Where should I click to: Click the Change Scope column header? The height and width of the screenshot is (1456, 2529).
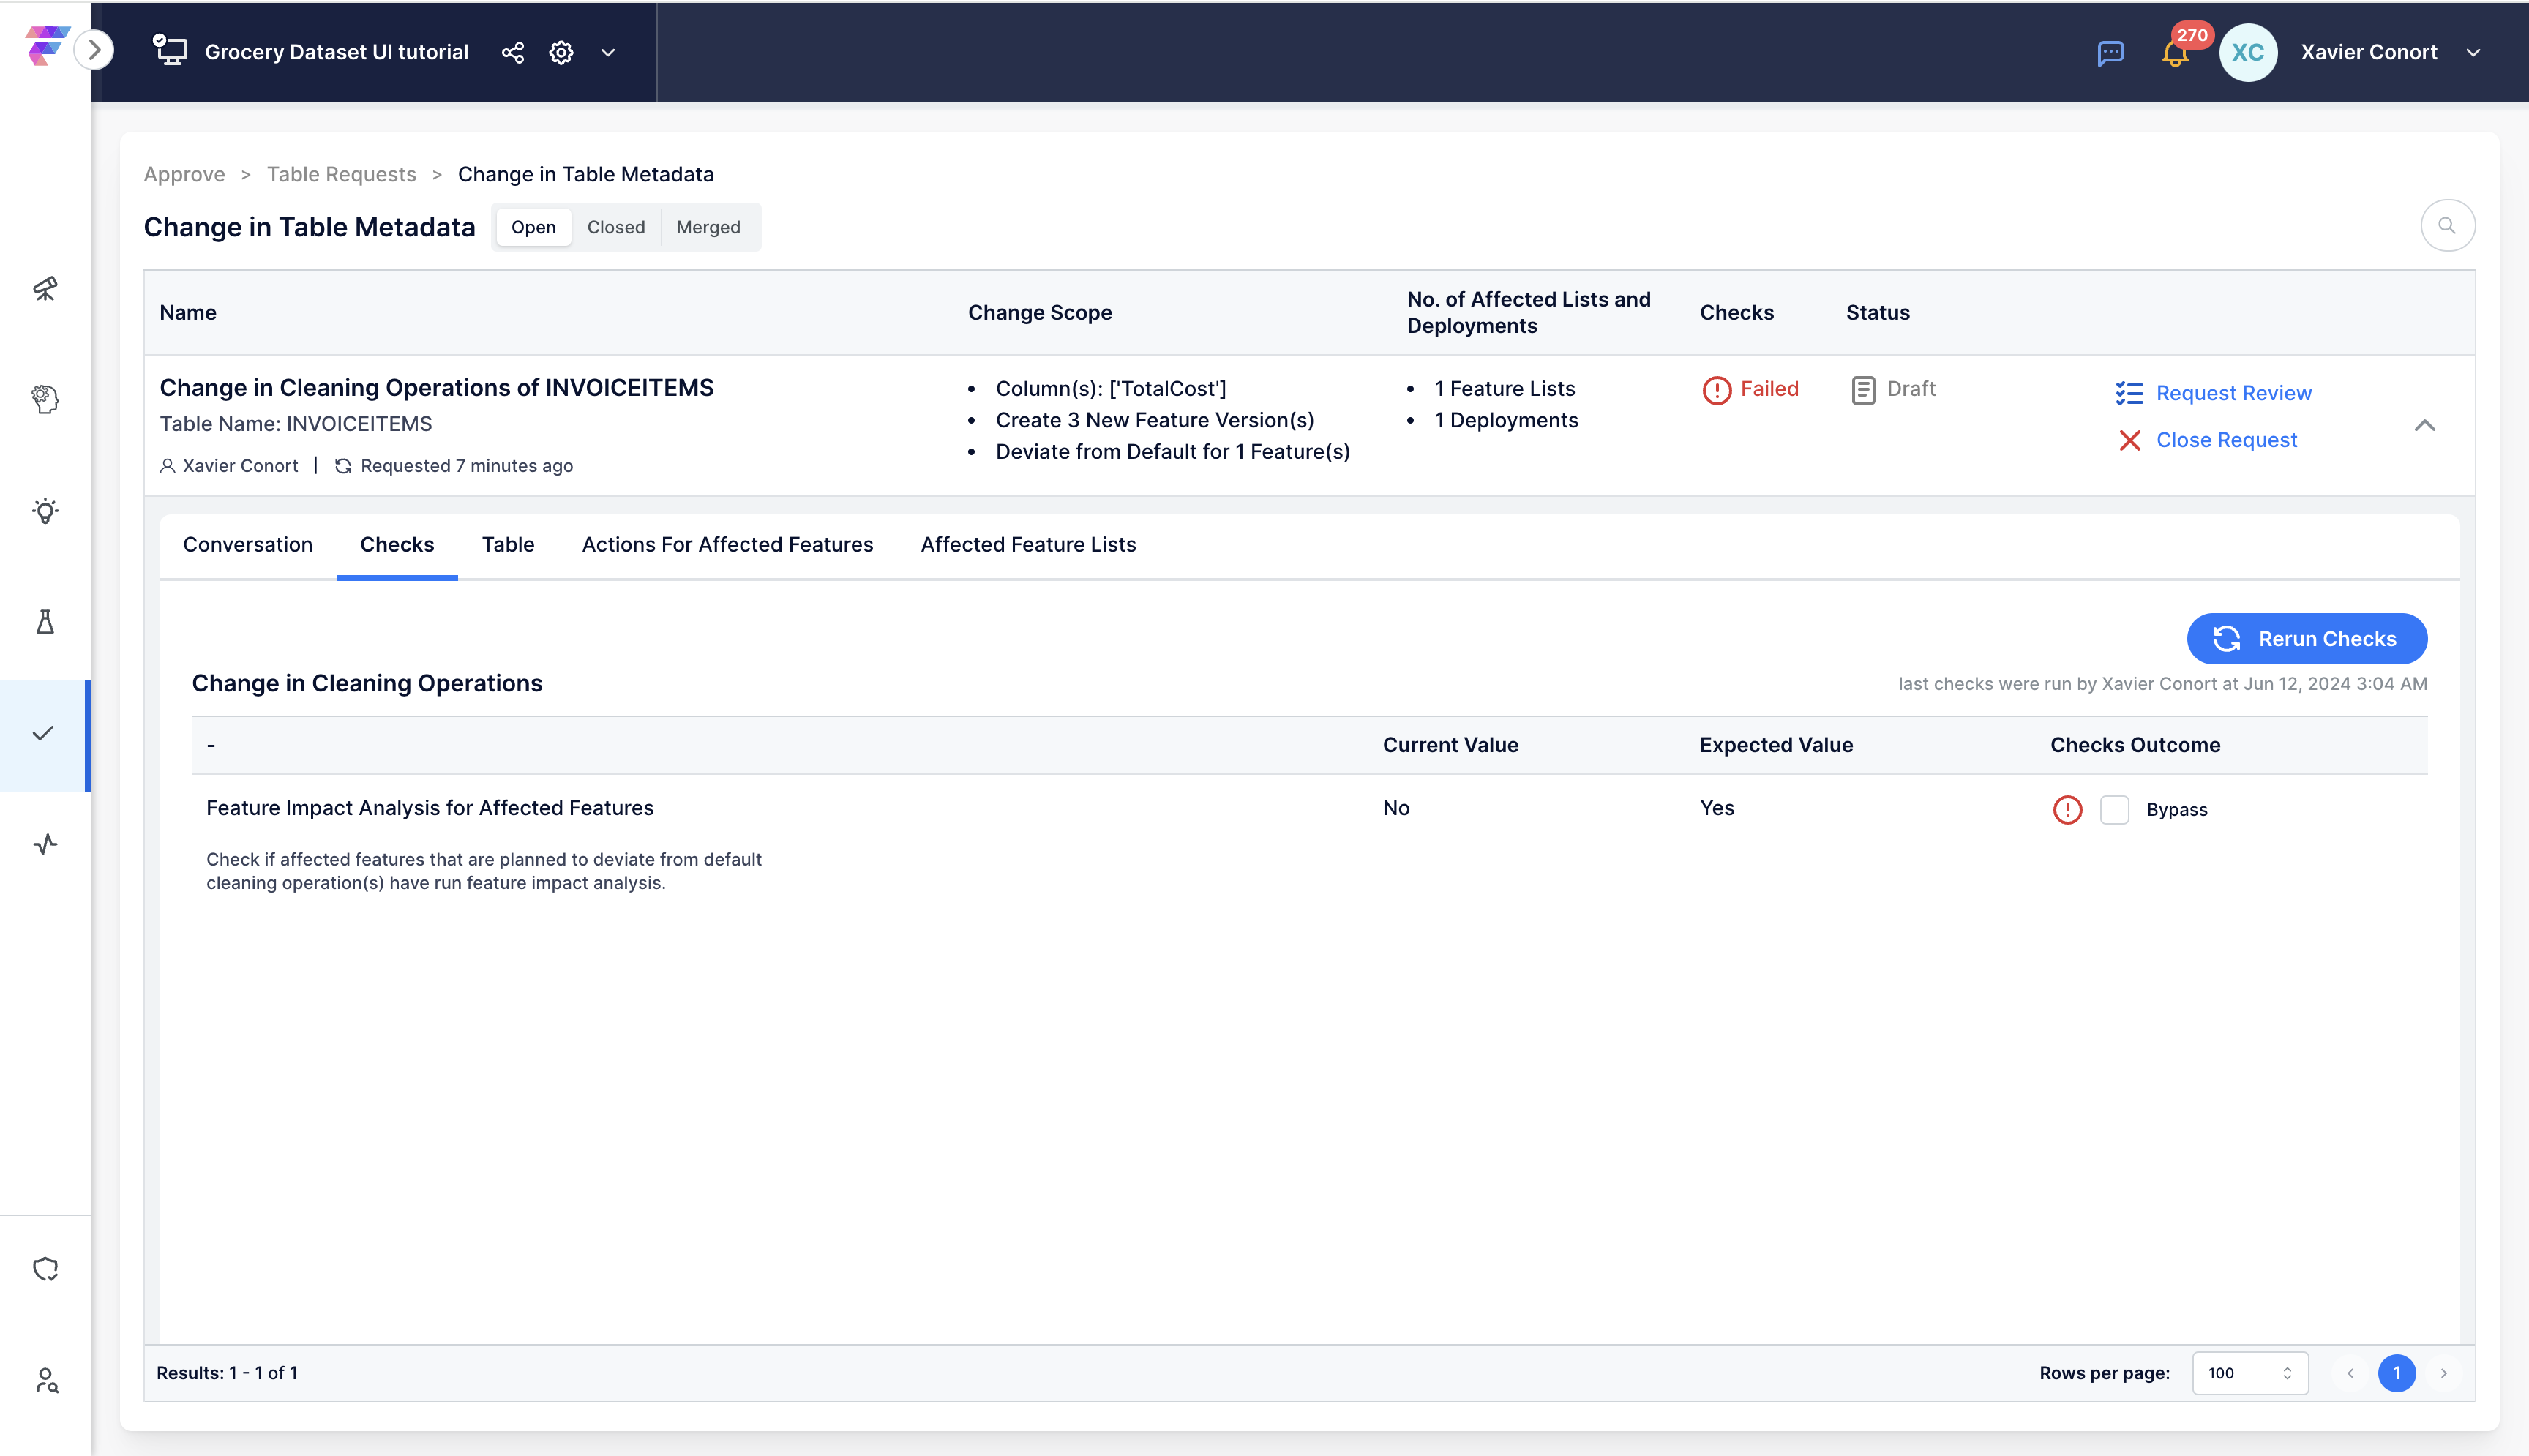(x=1039, y=313)
